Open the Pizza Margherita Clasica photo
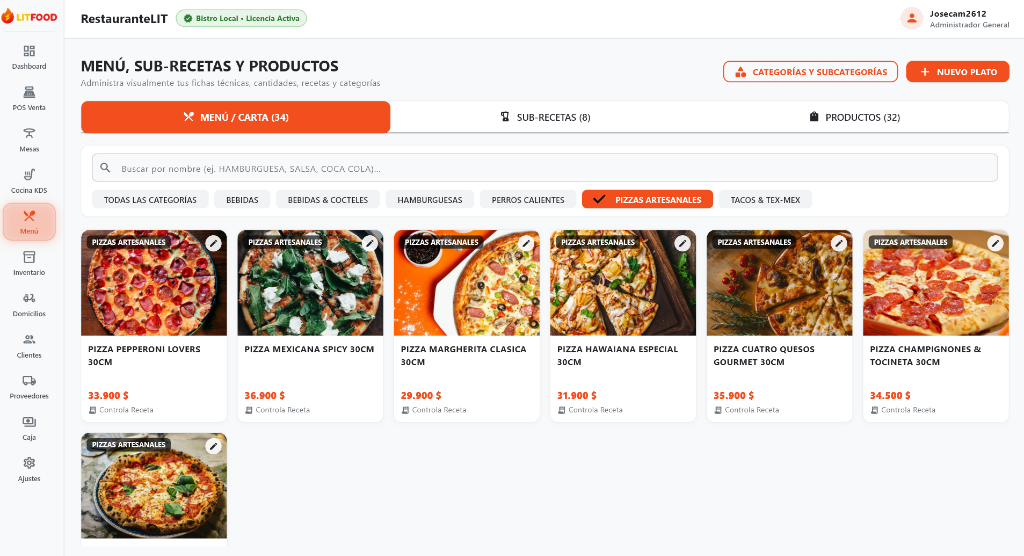Viewport: 1024px width, 556px height. click(x=467, y=283)
